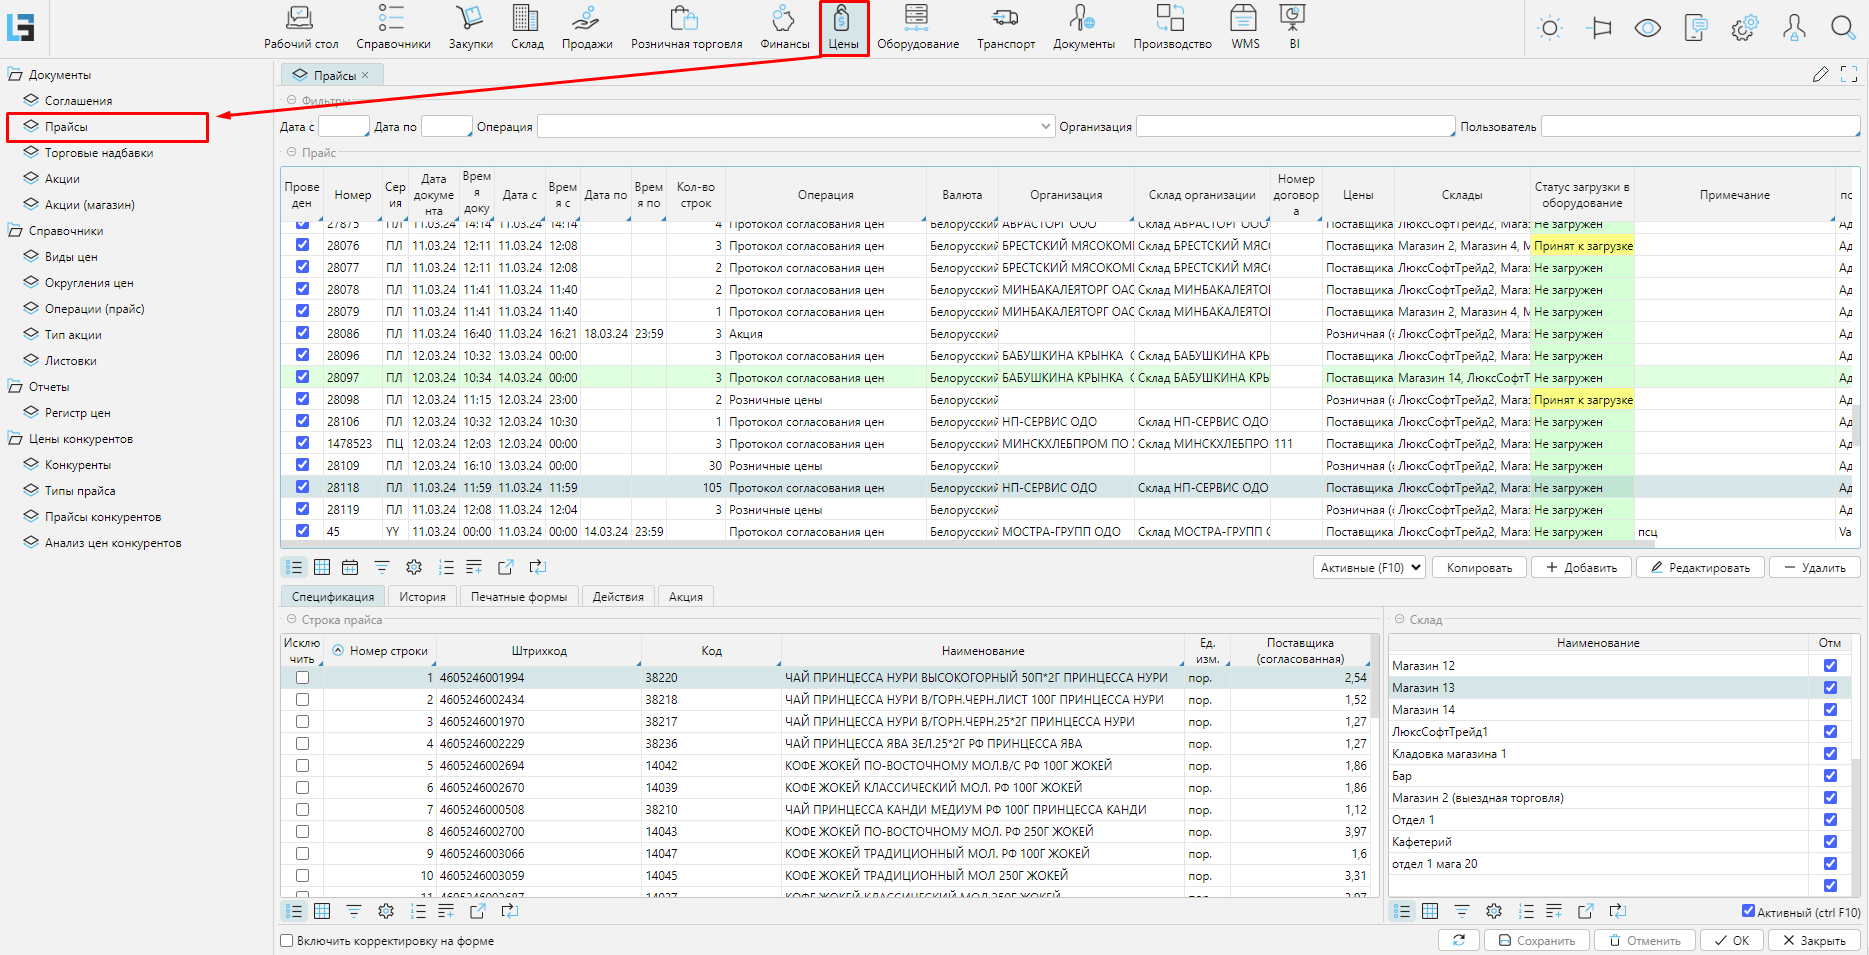Click the search magnifier icon
The width and height of the screenshot is (1869, 955).
pyautogui.click(x=1842, y=28)
